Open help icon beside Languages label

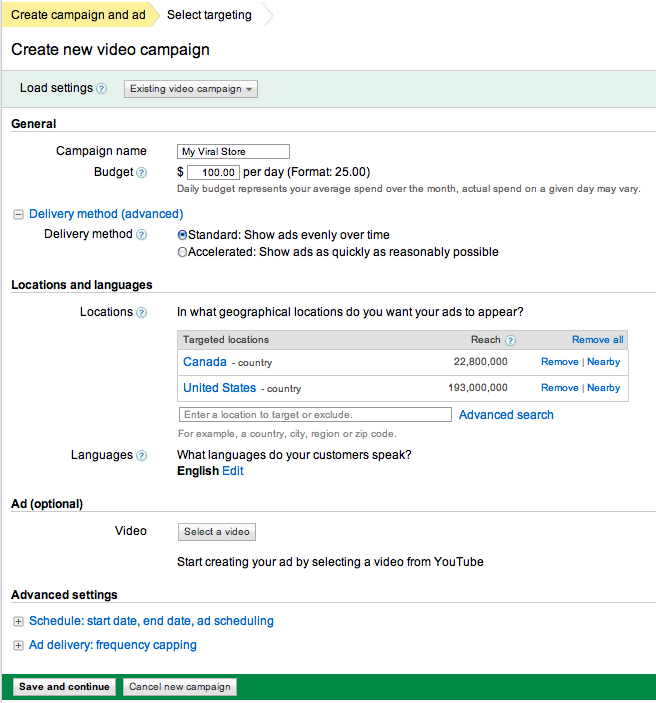pos(141,456)
